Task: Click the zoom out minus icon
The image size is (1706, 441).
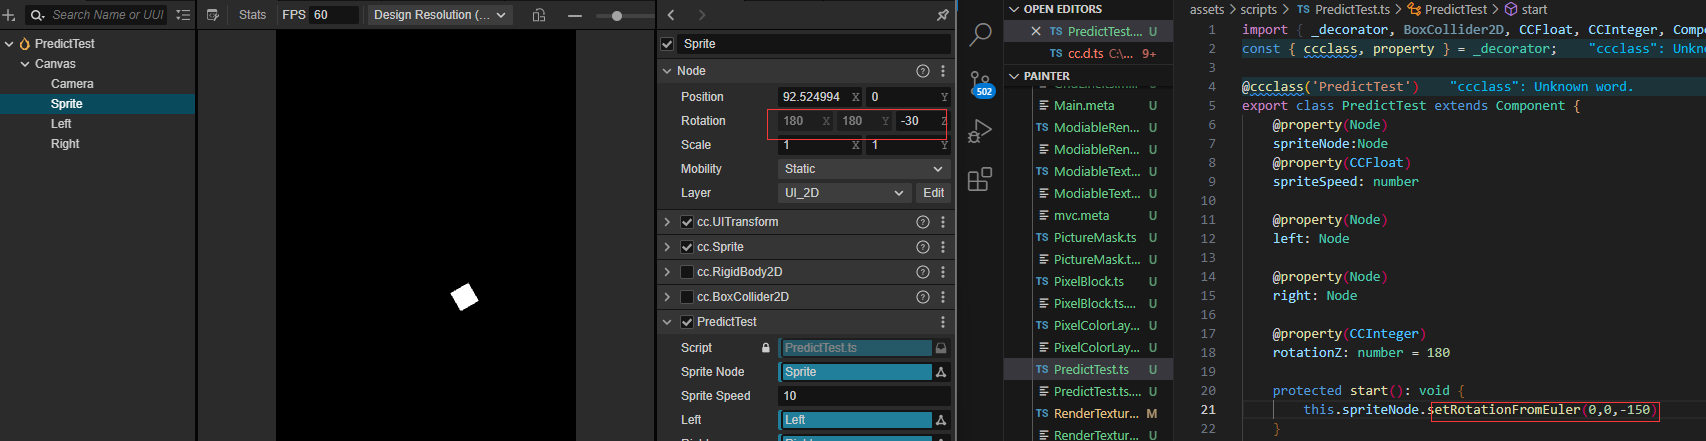Action: click(x=574, y=15)
